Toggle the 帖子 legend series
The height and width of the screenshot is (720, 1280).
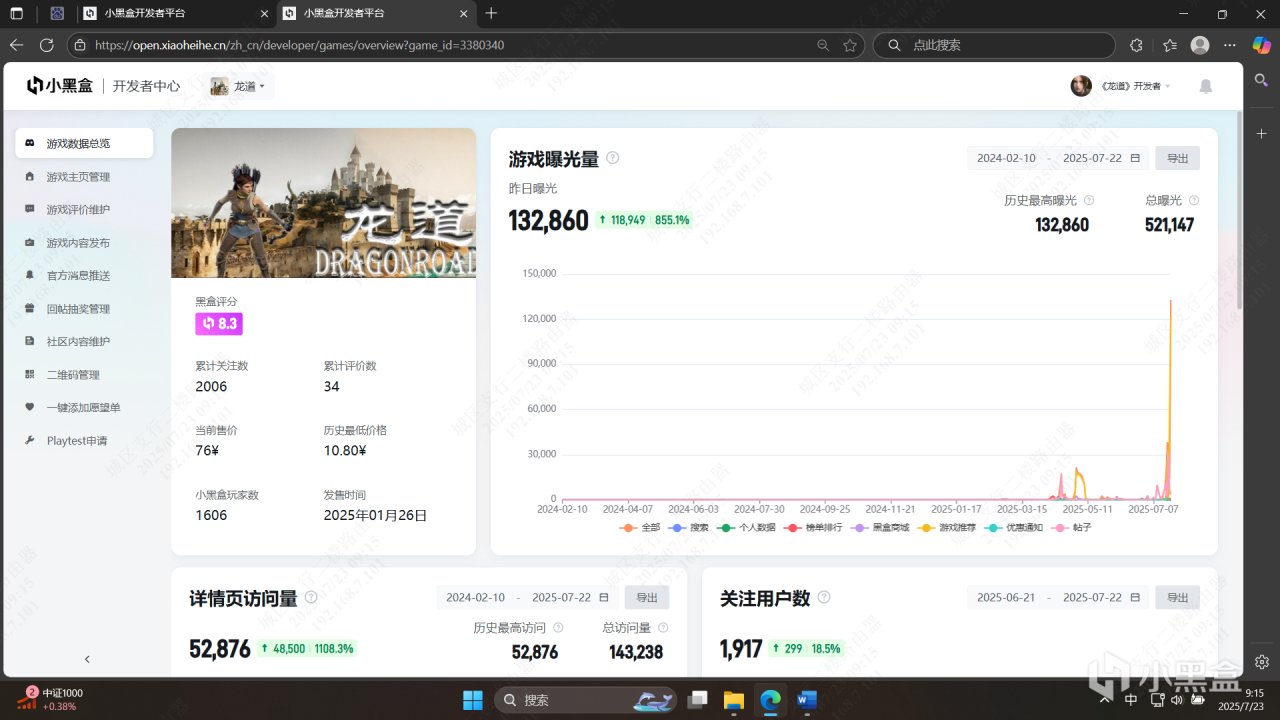point(1071,527)
